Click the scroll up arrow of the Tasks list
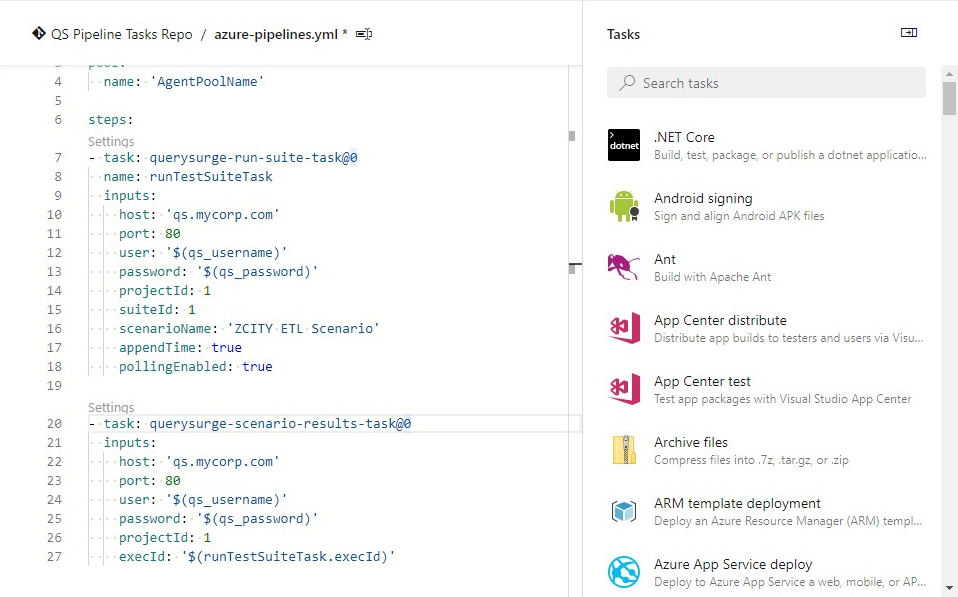958x597 pixels. coord(949,73)
